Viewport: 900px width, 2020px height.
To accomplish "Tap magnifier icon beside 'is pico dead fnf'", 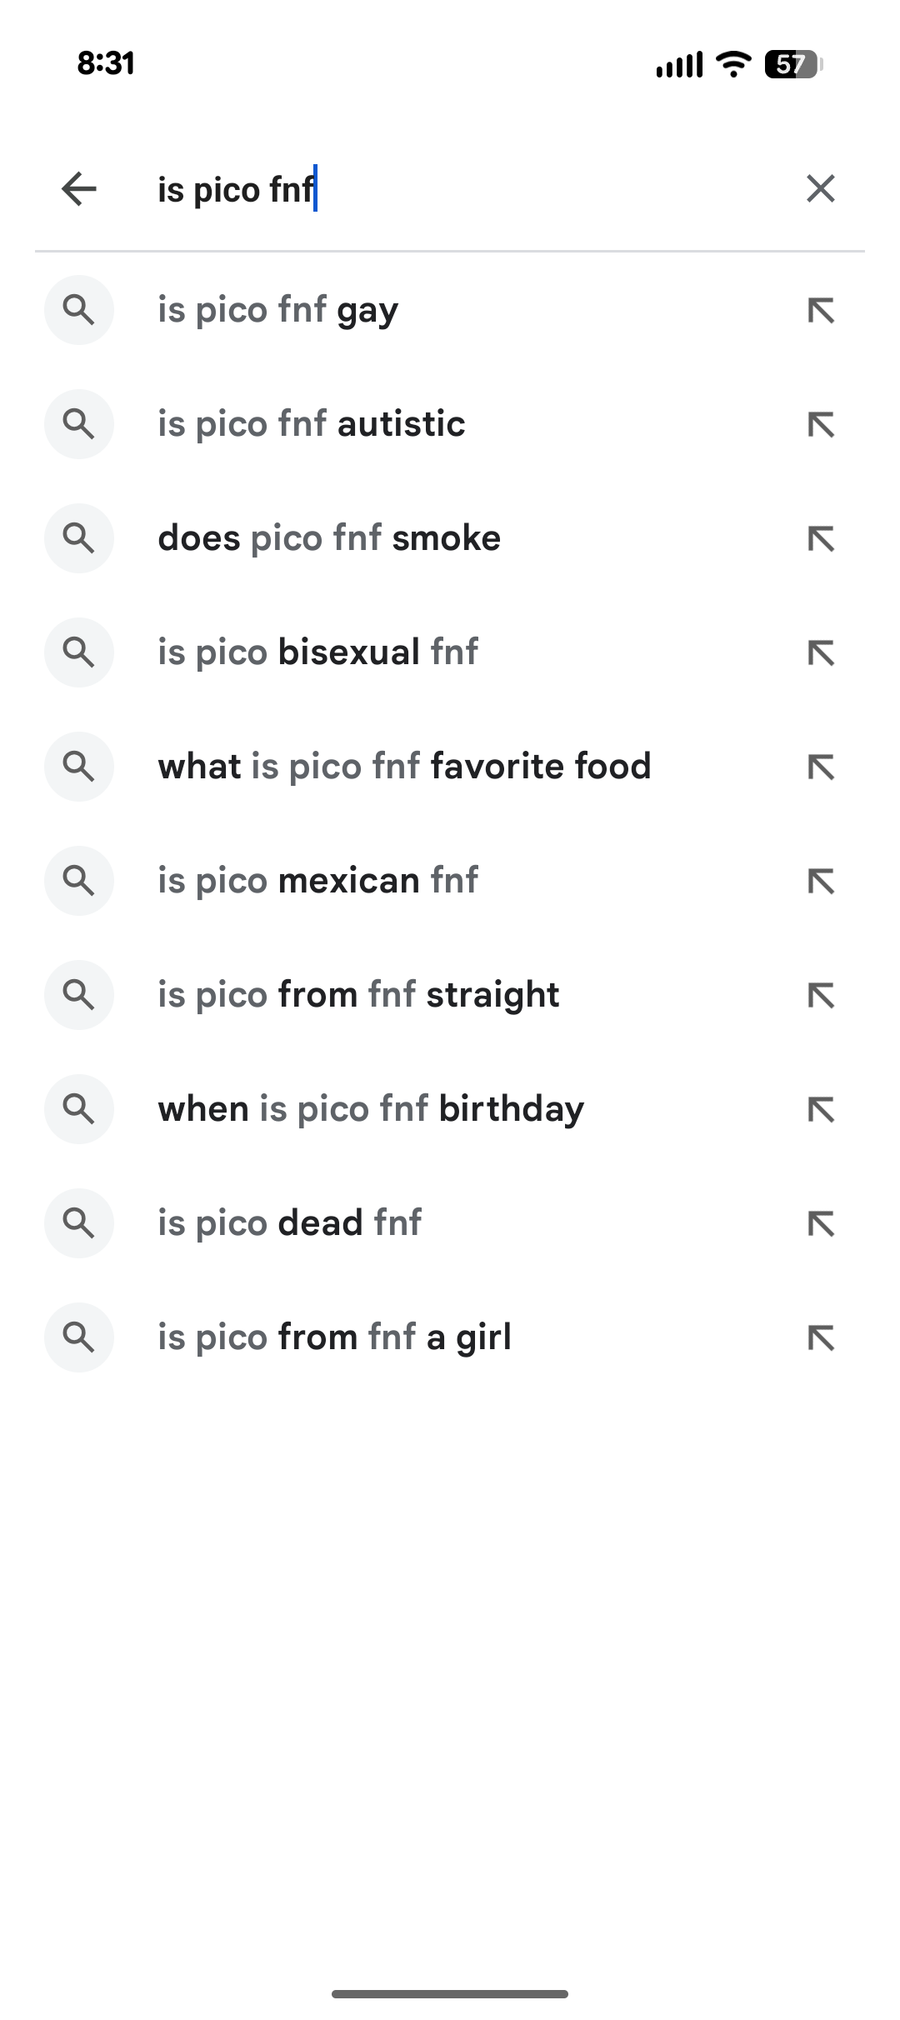I will point(79,1222).
